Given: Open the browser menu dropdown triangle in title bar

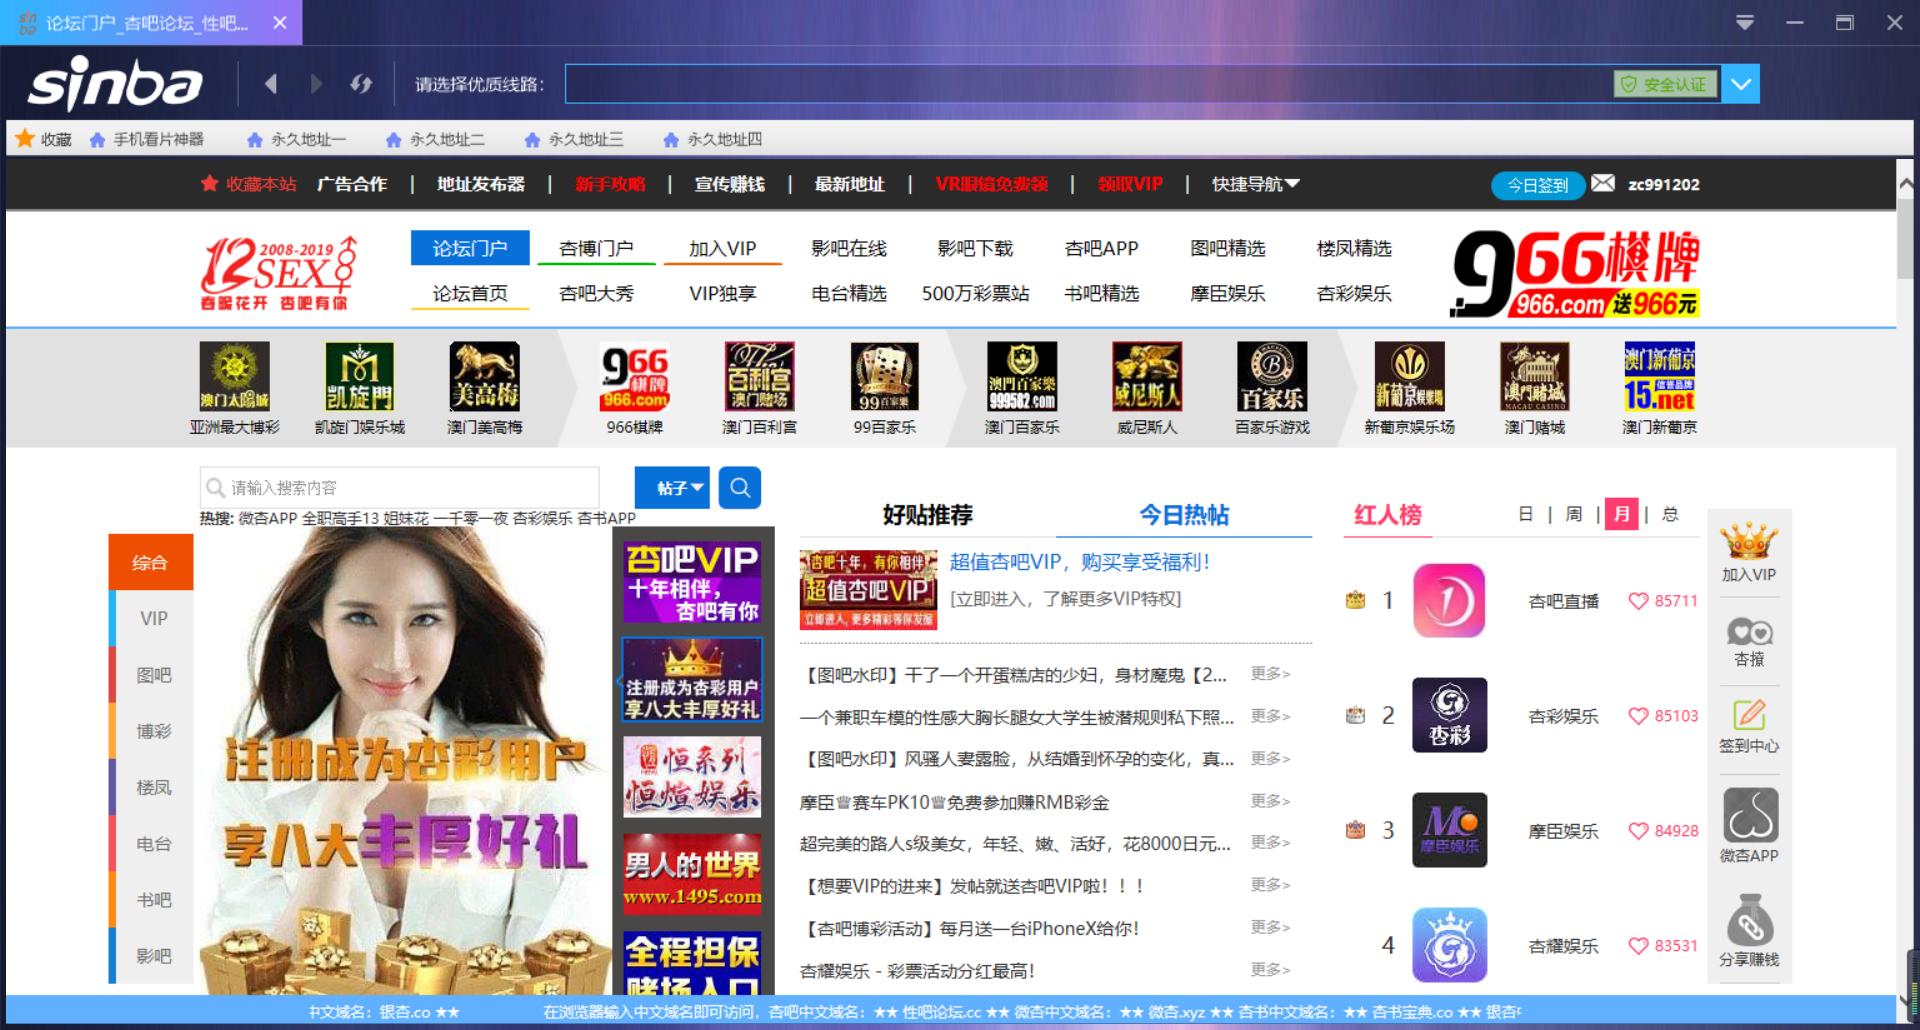Looking at the screenshot, I should point(1745,22).
